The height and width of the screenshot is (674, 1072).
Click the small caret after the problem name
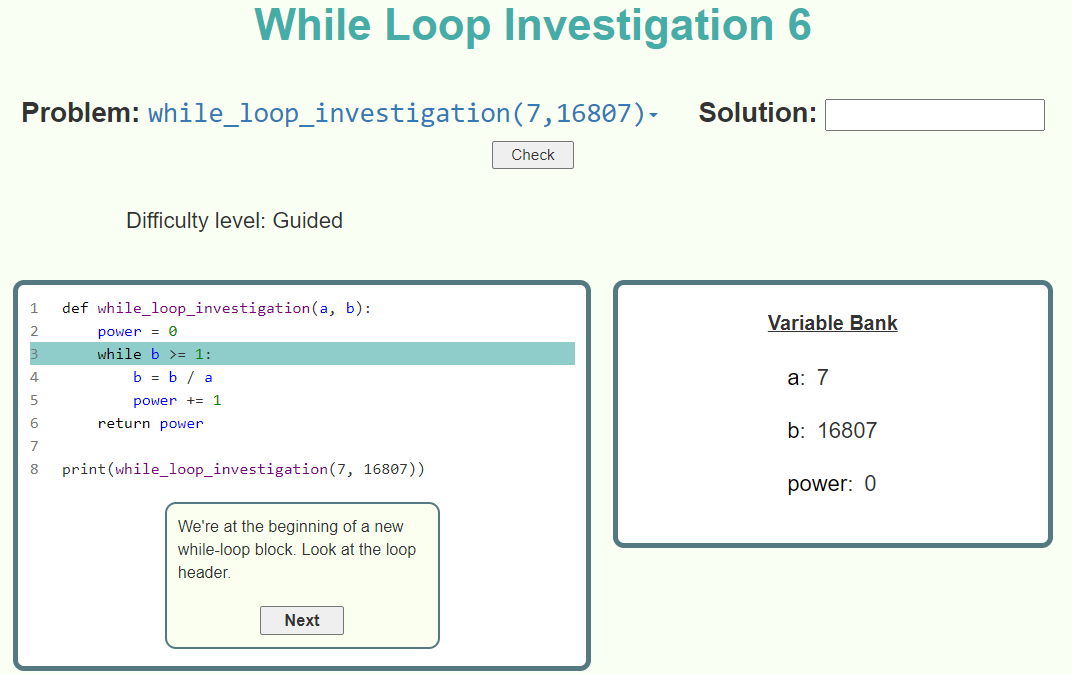pos(654,116)
